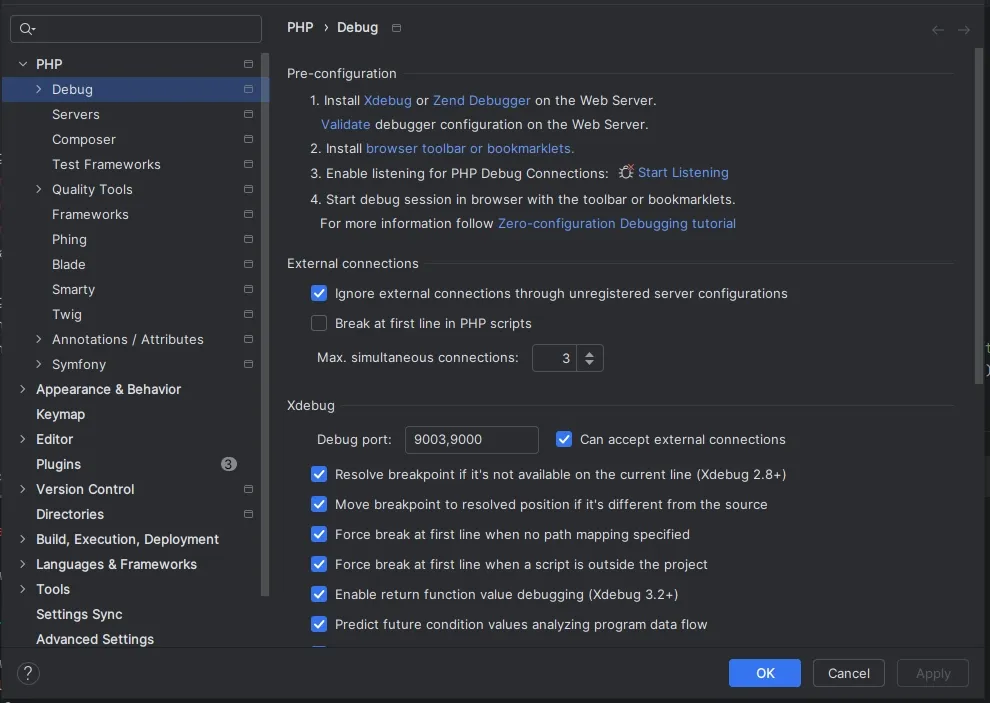Click project-level icon next to Test Frameworks

(x=248, y=164)
